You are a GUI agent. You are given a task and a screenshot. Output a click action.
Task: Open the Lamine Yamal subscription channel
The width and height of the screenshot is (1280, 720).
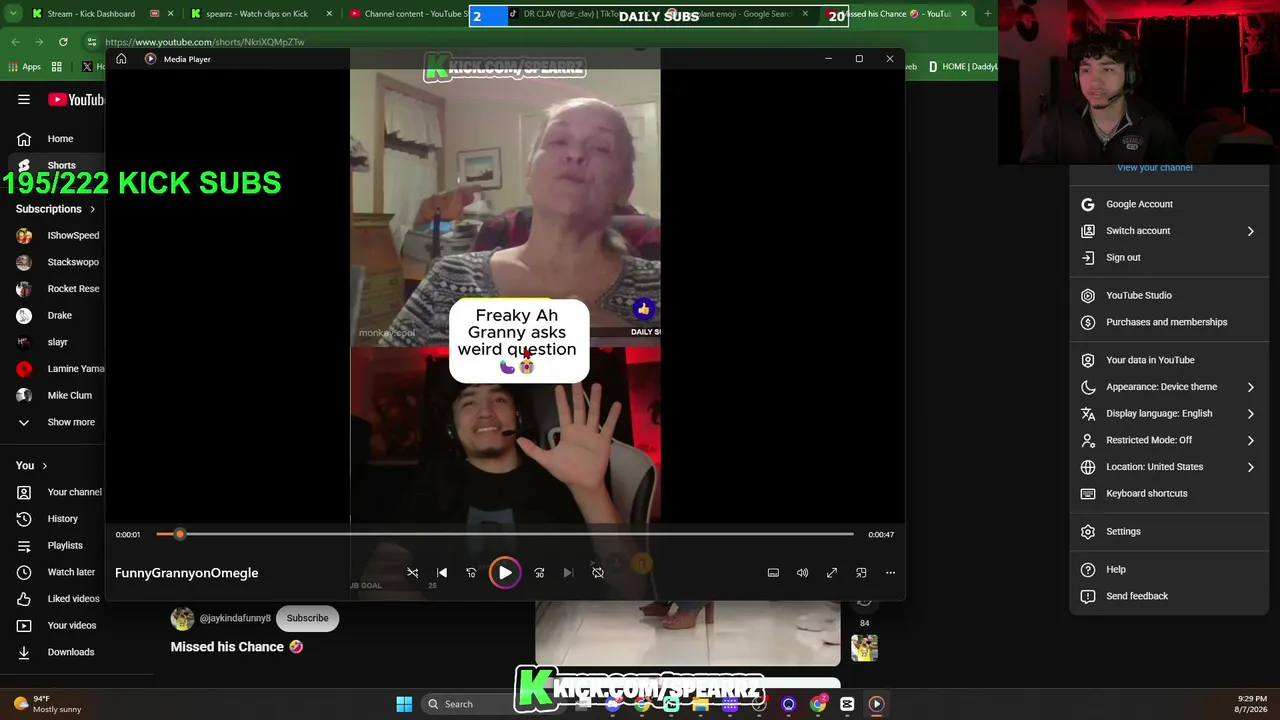pyautogui.click(x=60, y=369)
